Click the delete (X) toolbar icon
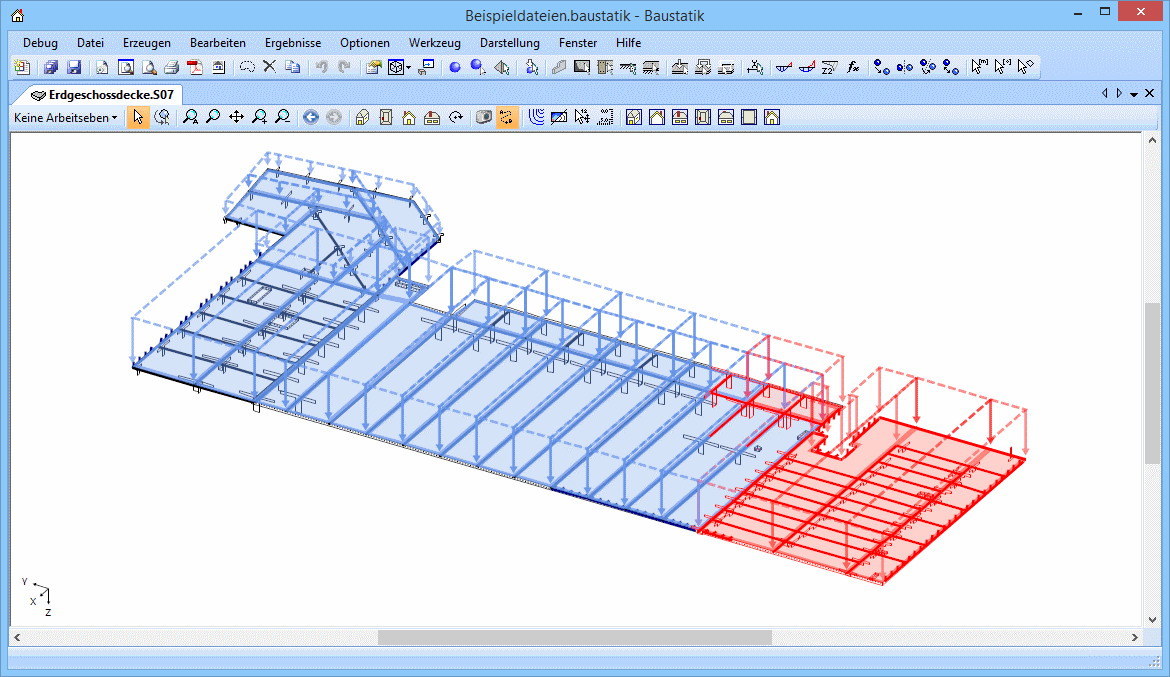The height and width of the screenshot is (677, 1170). (x=269, y=68)
